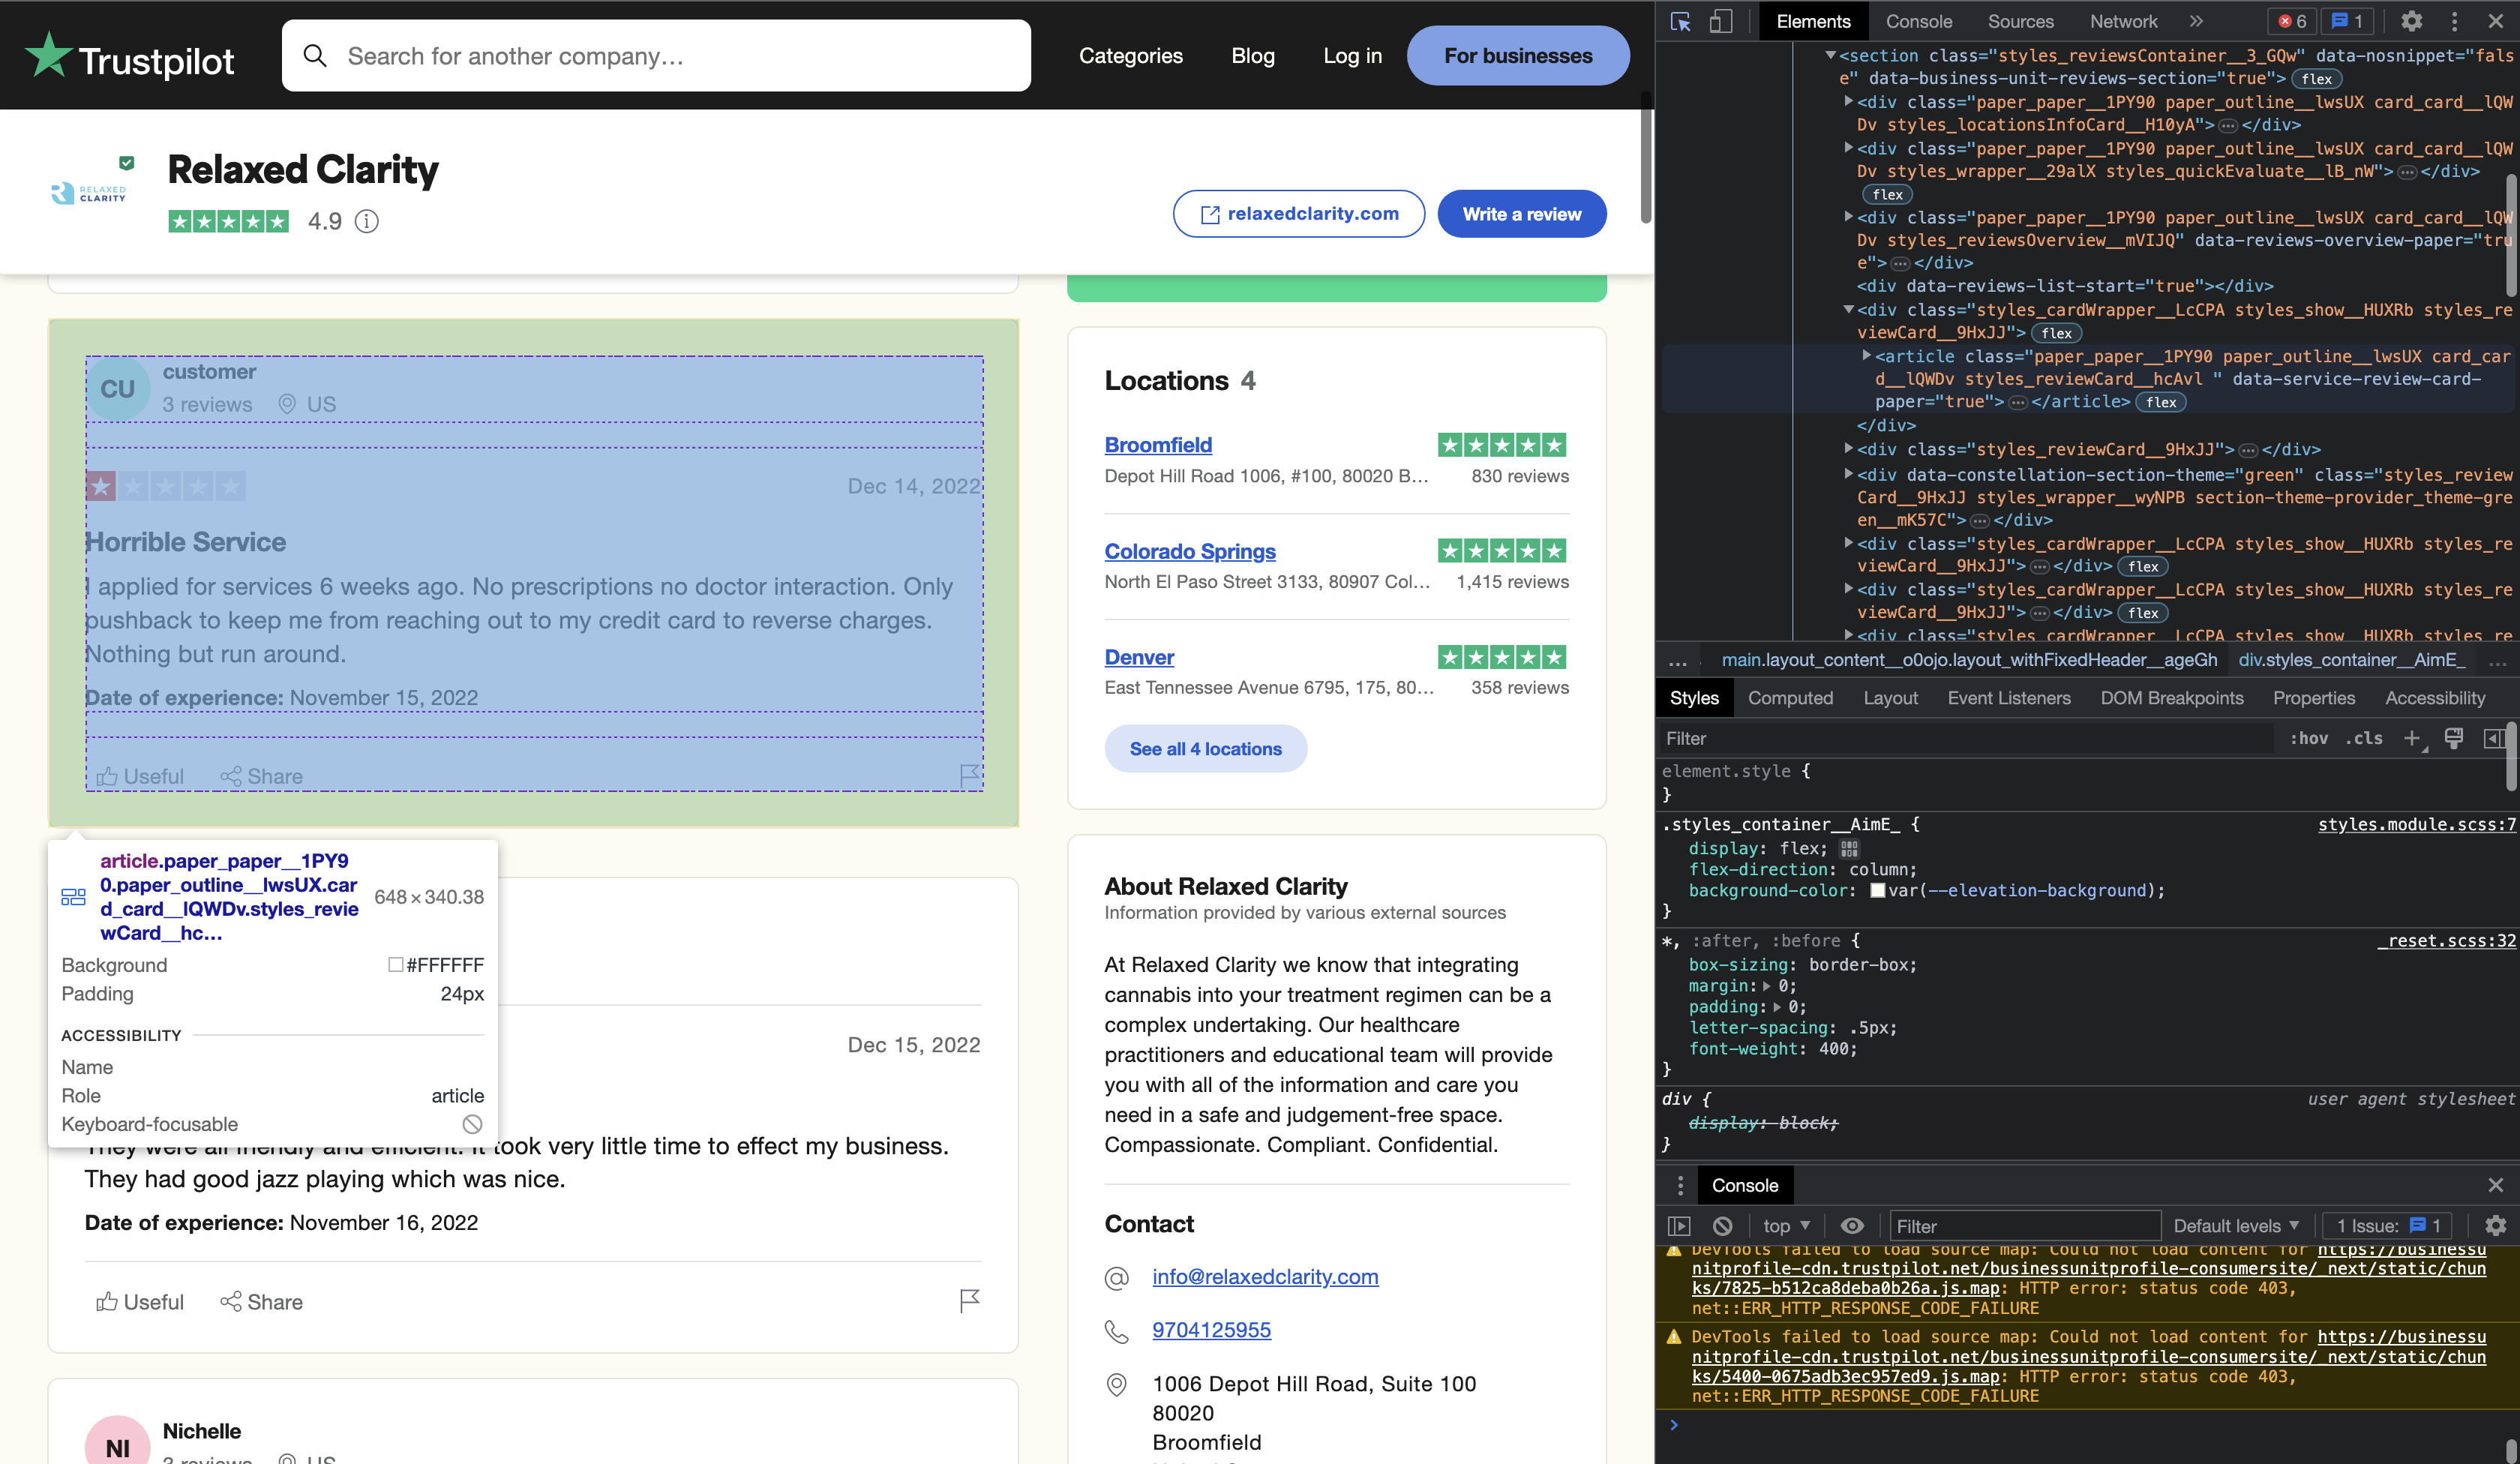Screen dimensions: 2520x1464
Task: Click Write a review button
Action: (1521, 214)
